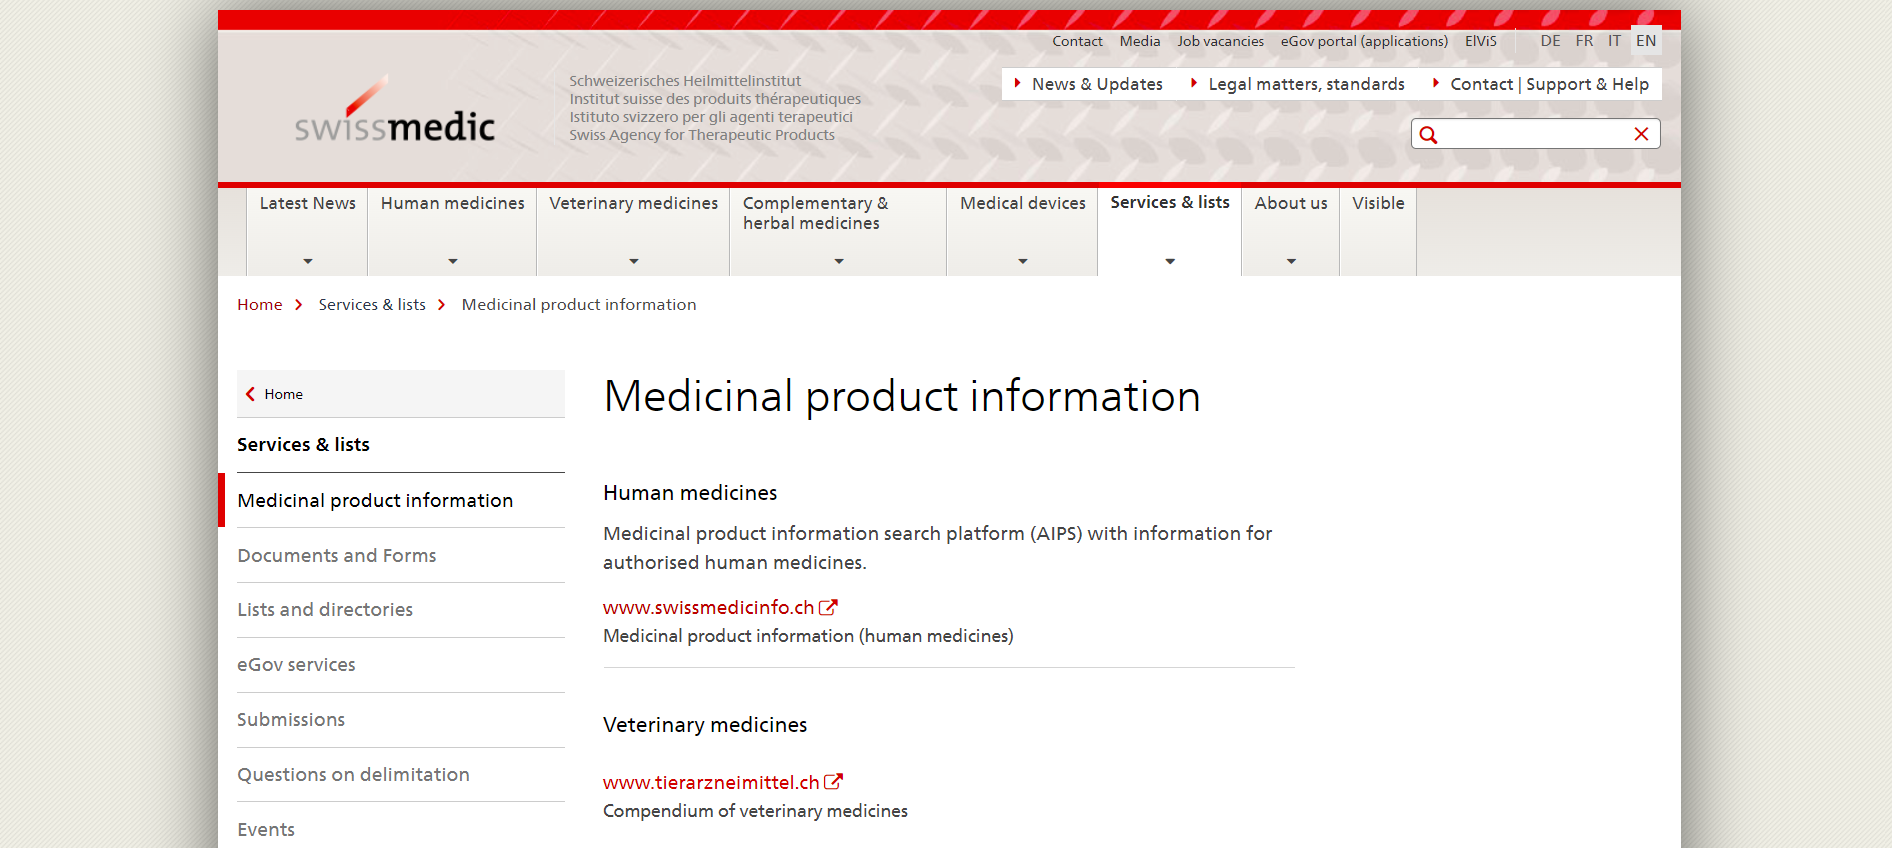
Task: Select Documents and Forms in sidebar
Action: 337,555
